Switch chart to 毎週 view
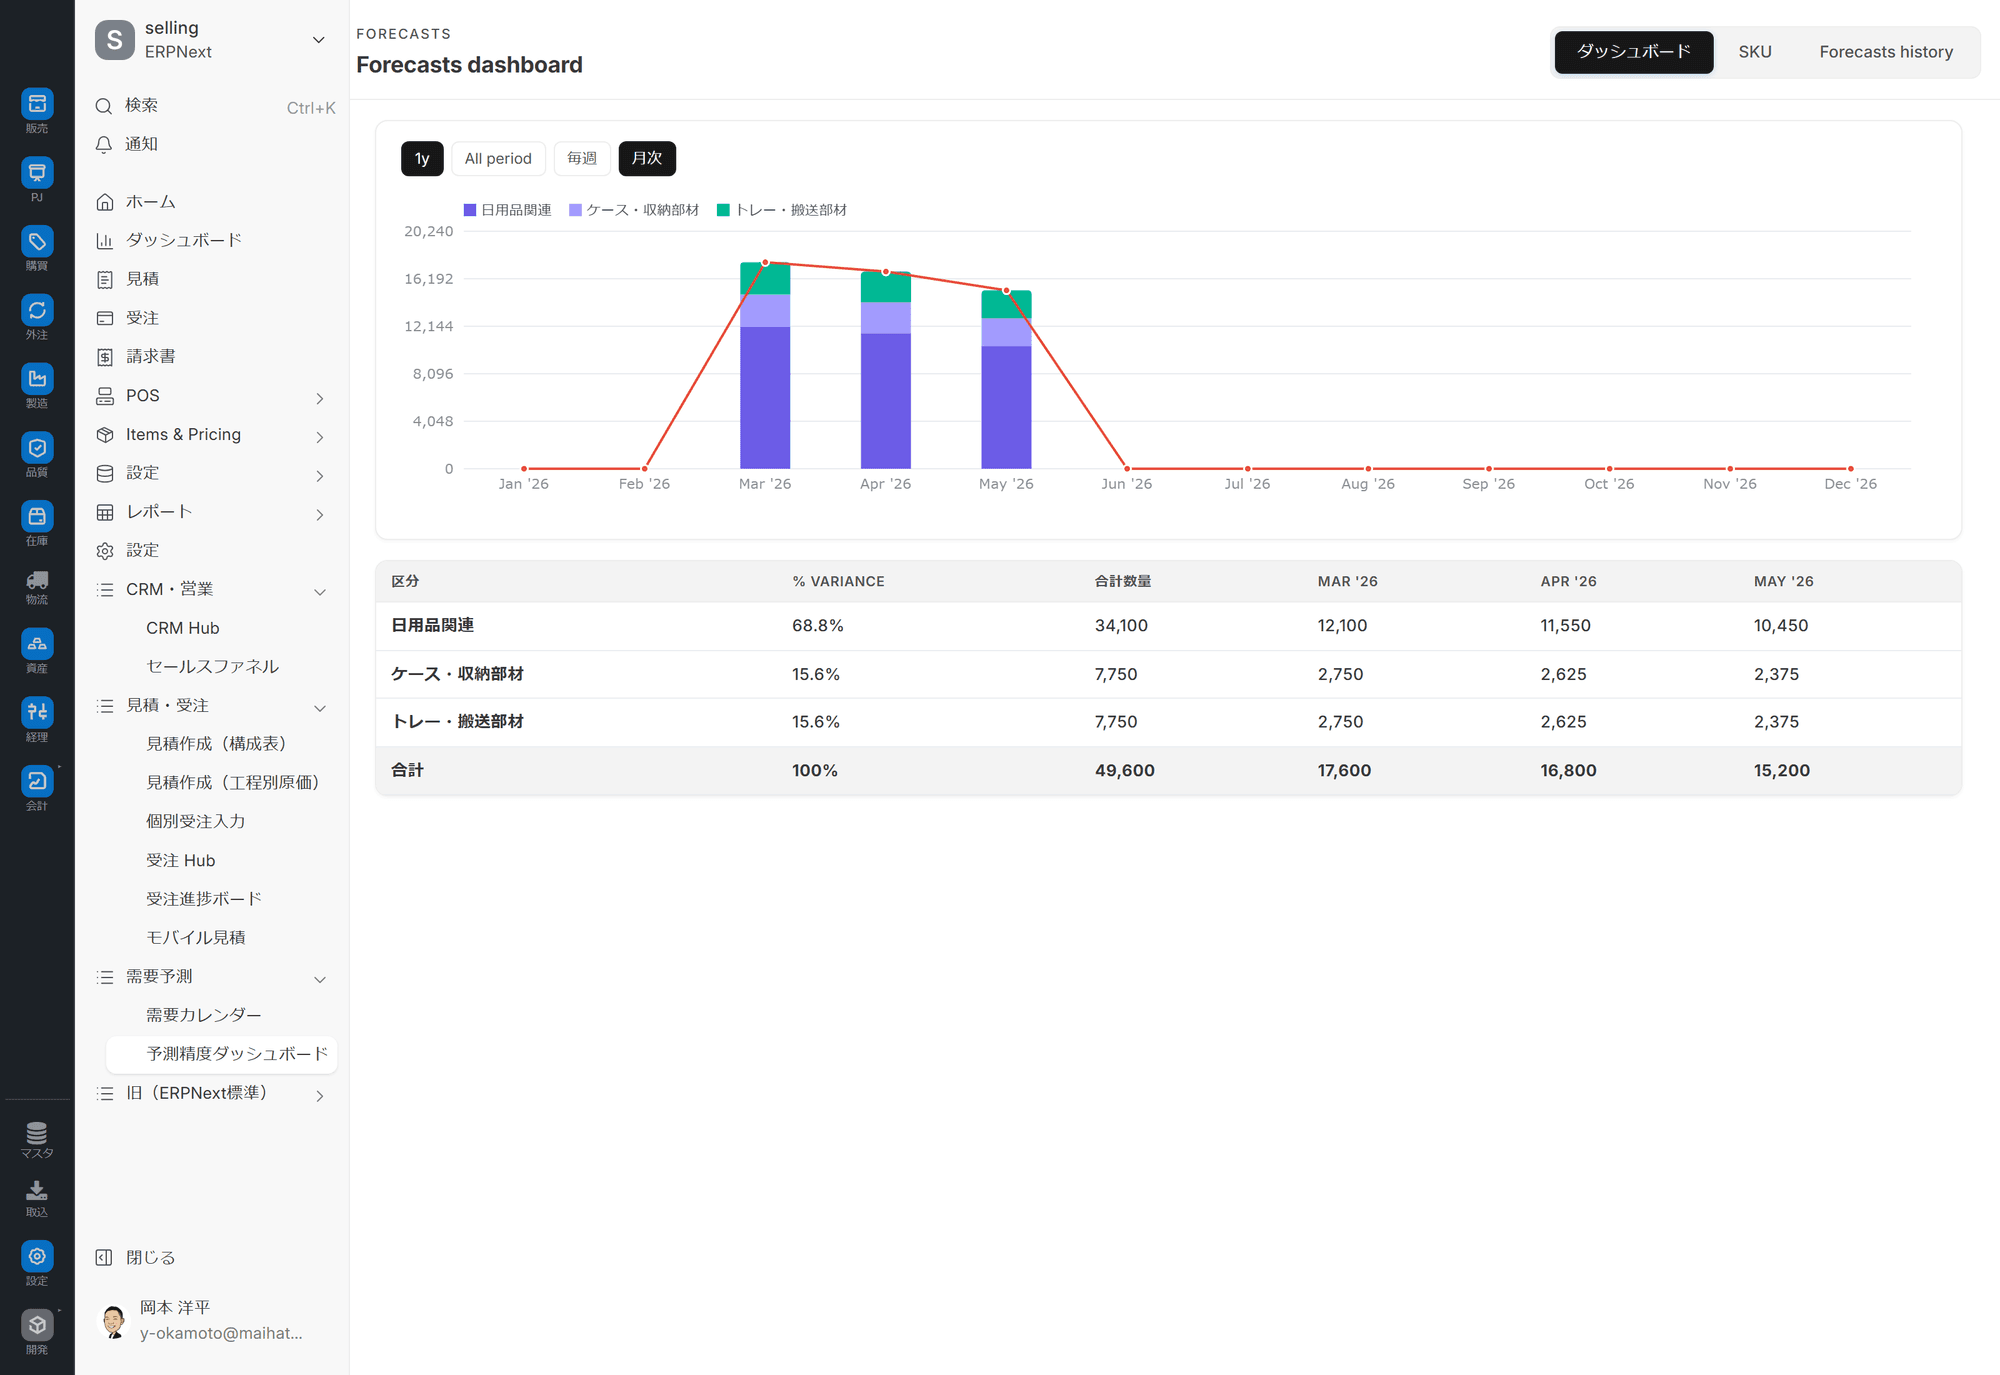Viewport: 2000px width, 1375px height. pyautogui.click(x=582, y=158)
